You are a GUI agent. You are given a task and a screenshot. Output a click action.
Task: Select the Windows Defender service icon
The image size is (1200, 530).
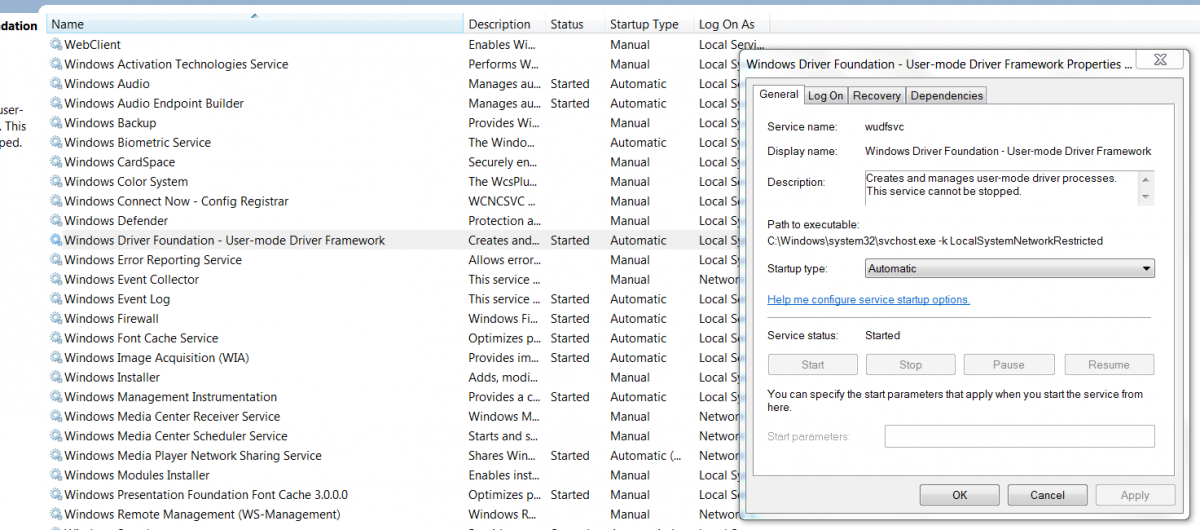point(56,221)
